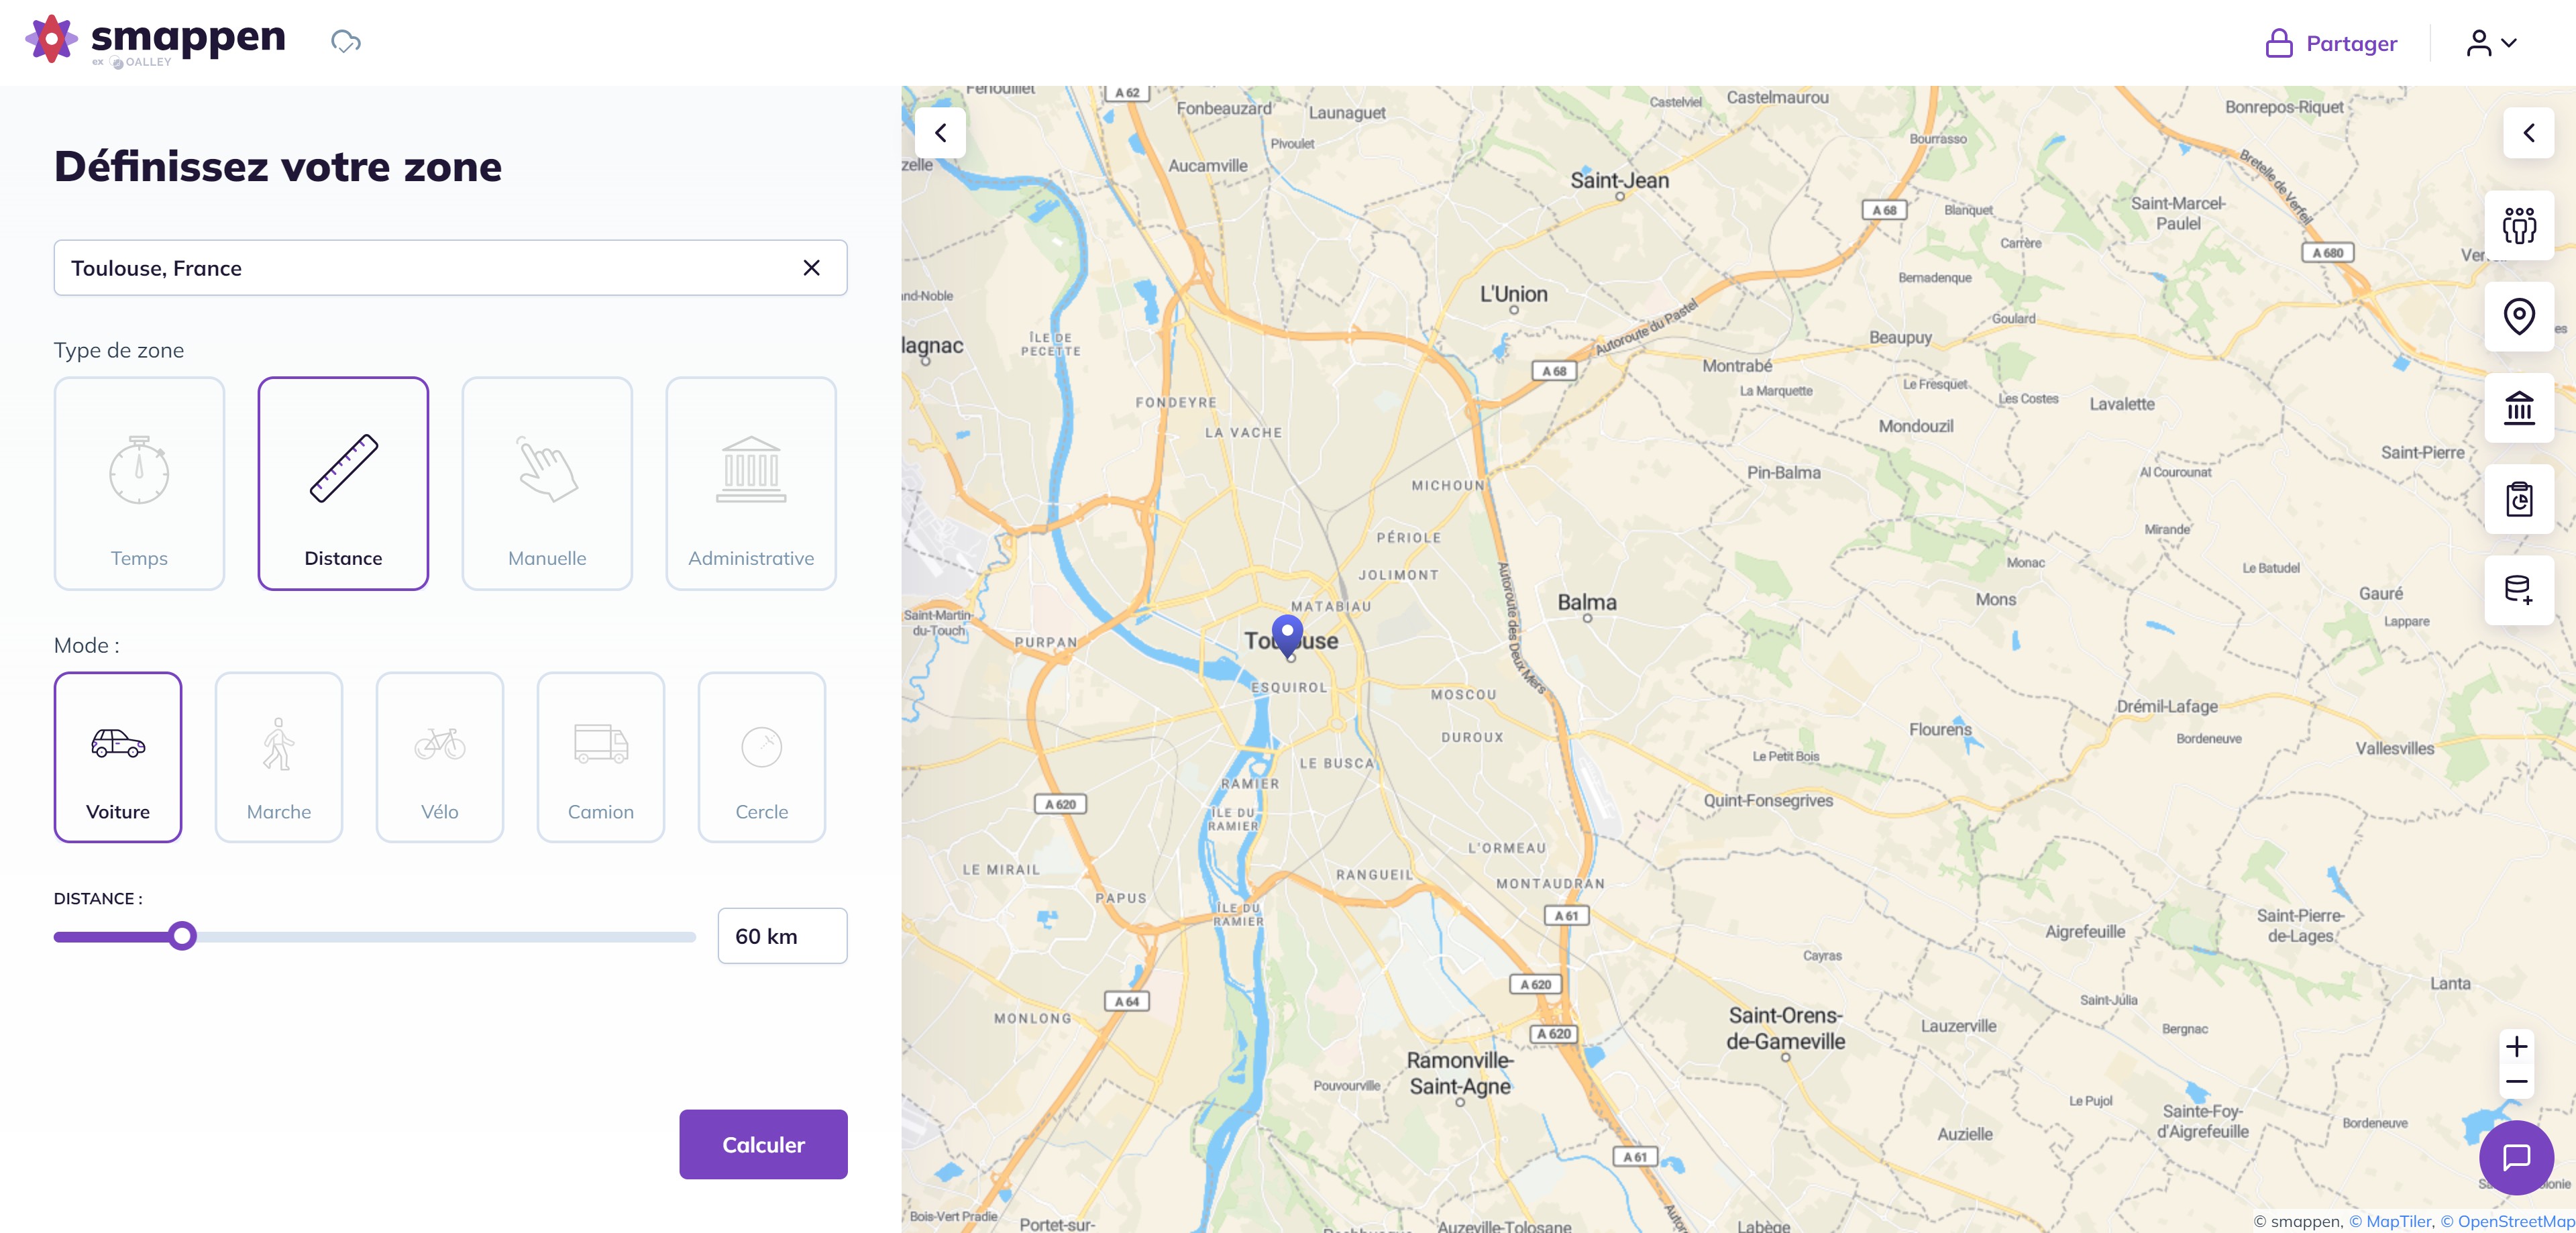Click the Calculer button
2576x1233 pixels.
tap(763, 1144)
